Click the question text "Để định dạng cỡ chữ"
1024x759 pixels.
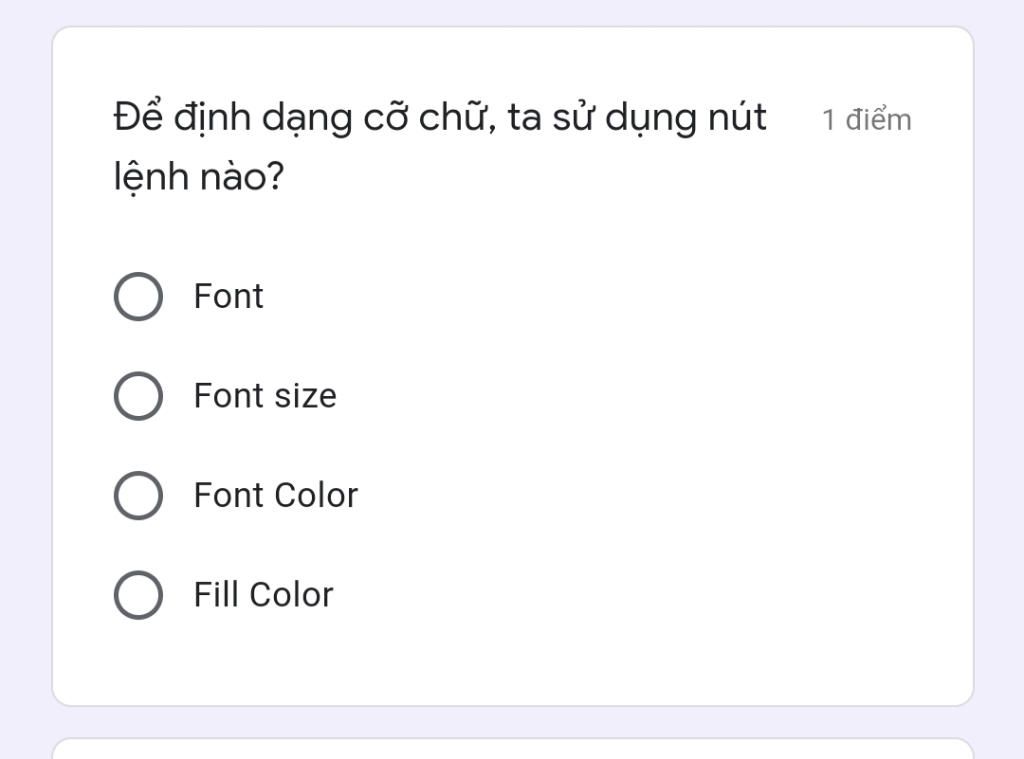(300, 118)
